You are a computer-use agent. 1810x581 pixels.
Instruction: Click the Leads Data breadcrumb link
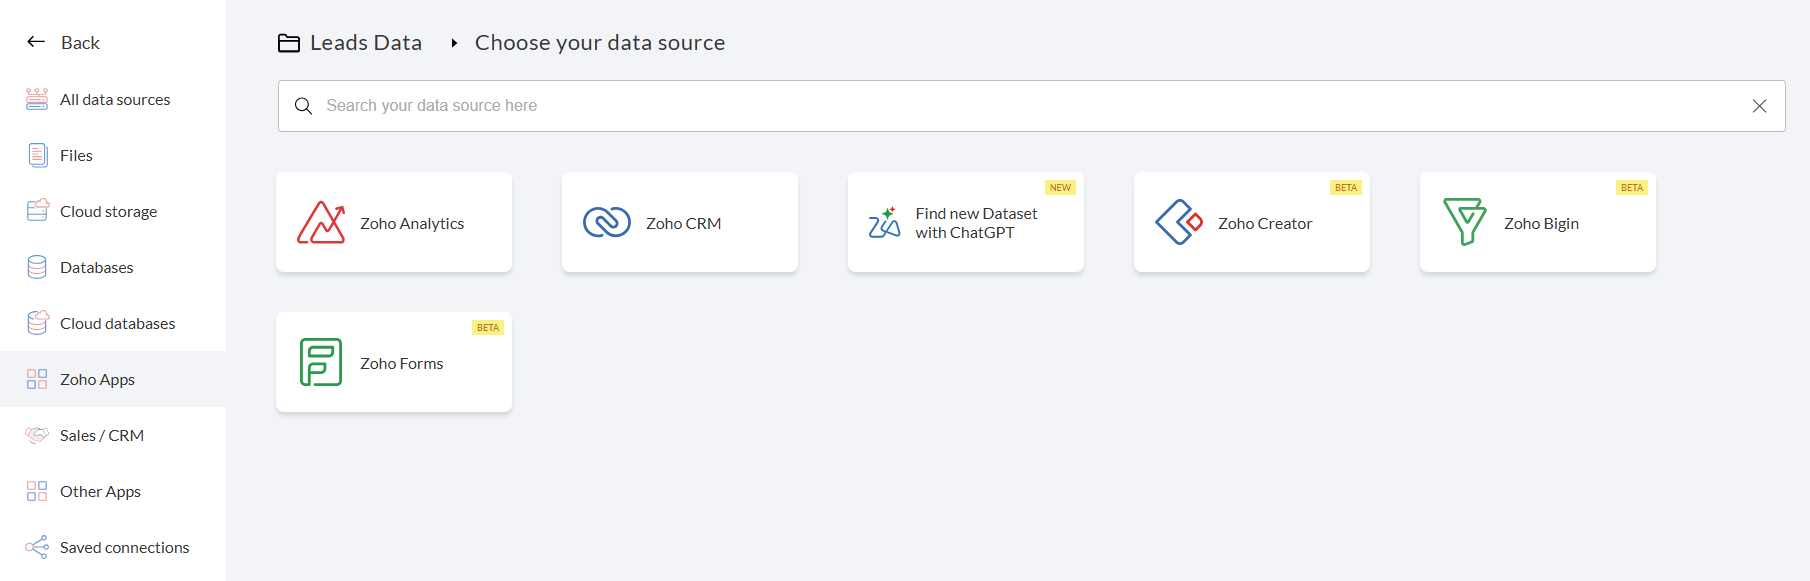click(365, 43)
